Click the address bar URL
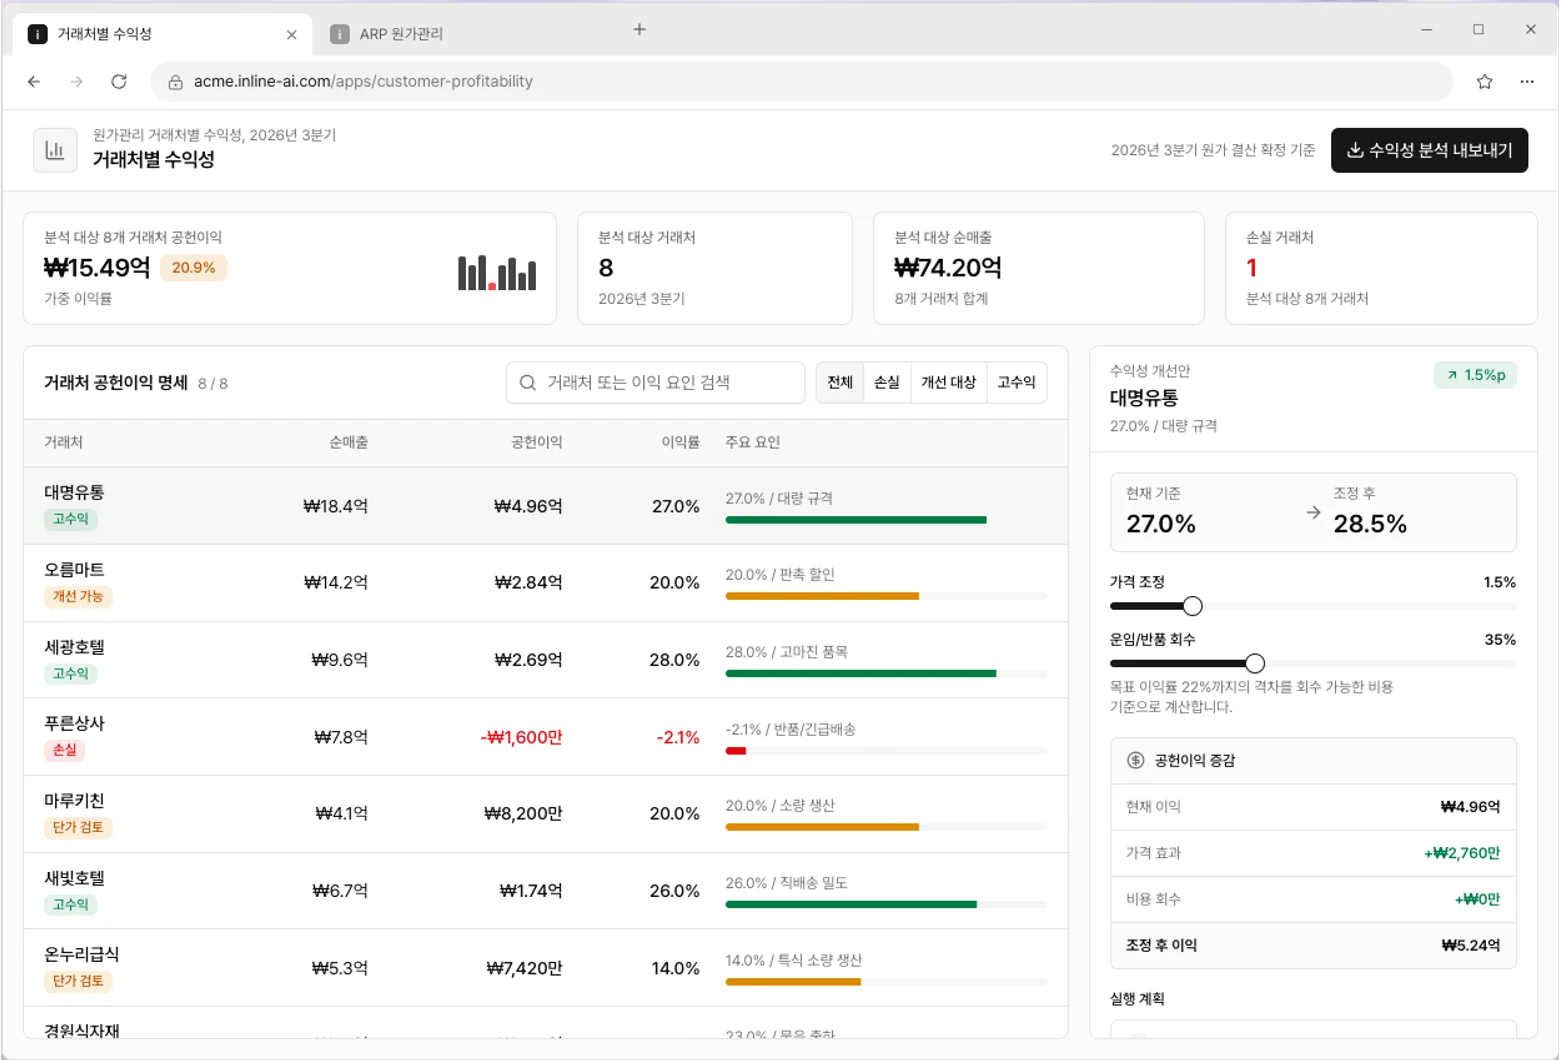1560x1060 pixels. (363, 82)
